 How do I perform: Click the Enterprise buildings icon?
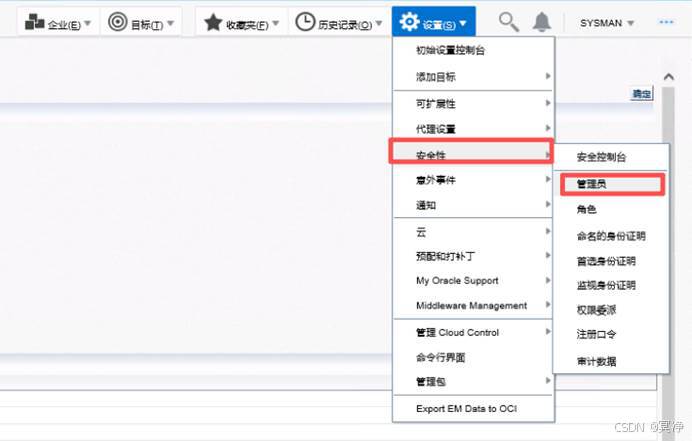tap(34, 22)
